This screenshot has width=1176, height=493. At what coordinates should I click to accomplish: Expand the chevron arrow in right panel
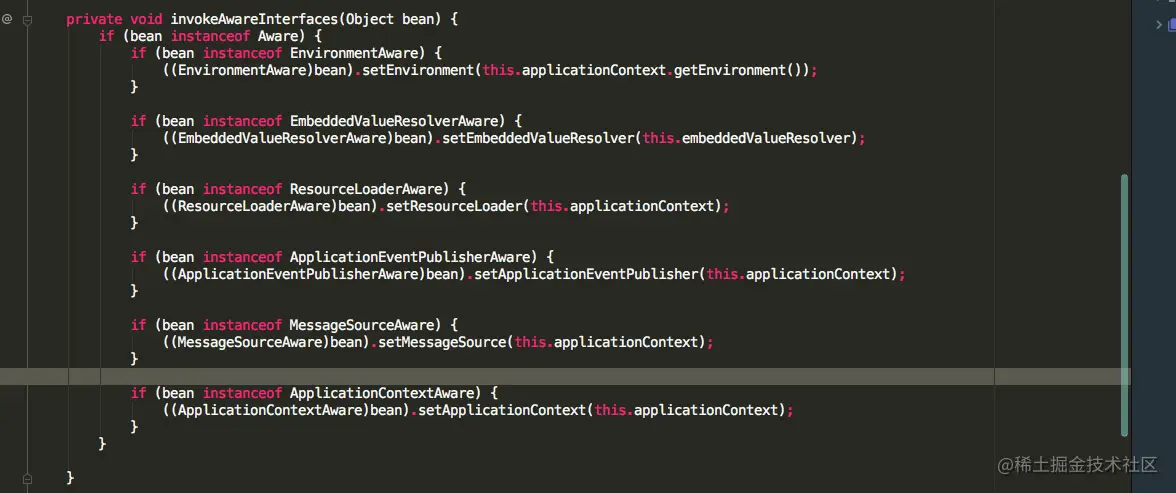pos(1159,25)
